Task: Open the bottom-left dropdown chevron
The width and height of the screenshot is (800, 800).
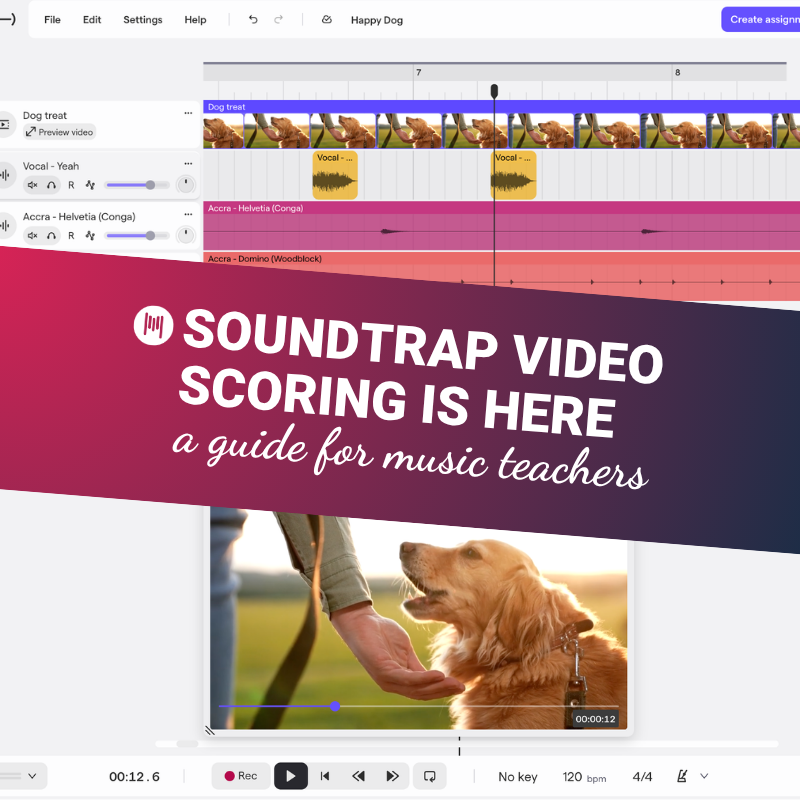Action: pos(32,776)
